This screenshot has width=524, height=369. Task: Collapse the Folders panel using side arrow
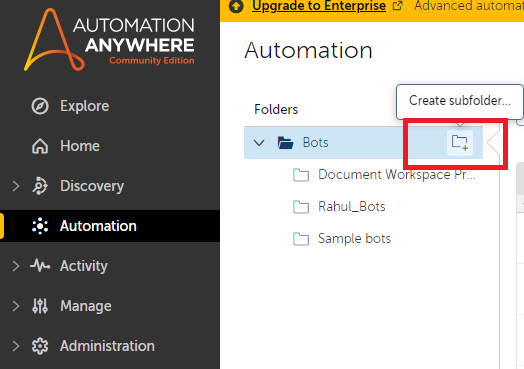[x=493, y=143]
